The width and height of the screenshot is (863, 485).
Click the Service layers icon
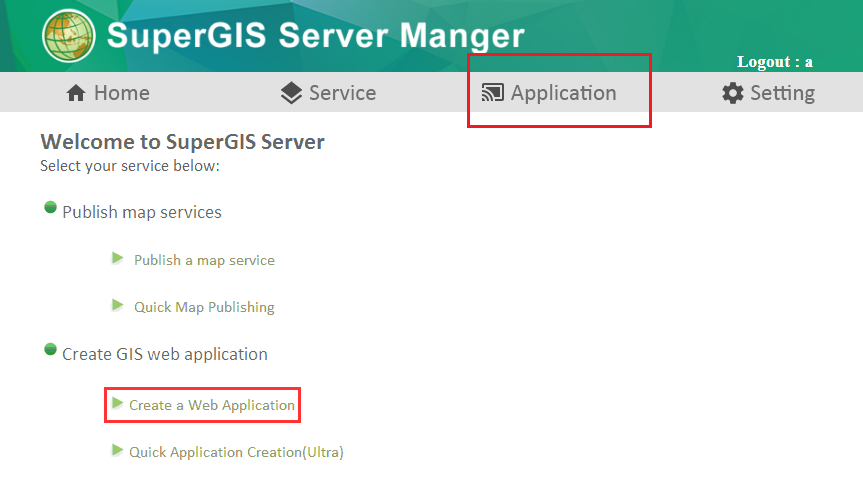coord(291,93)
